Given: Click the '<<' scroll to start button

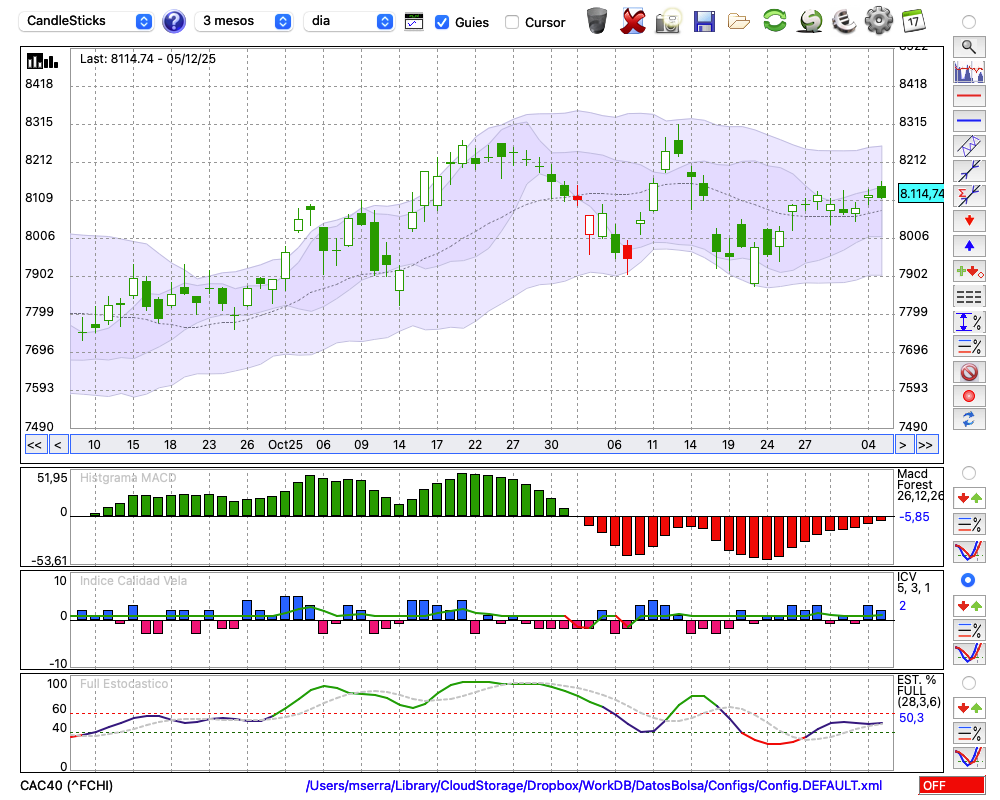Looking at the screenshot, I should [34, 445].
